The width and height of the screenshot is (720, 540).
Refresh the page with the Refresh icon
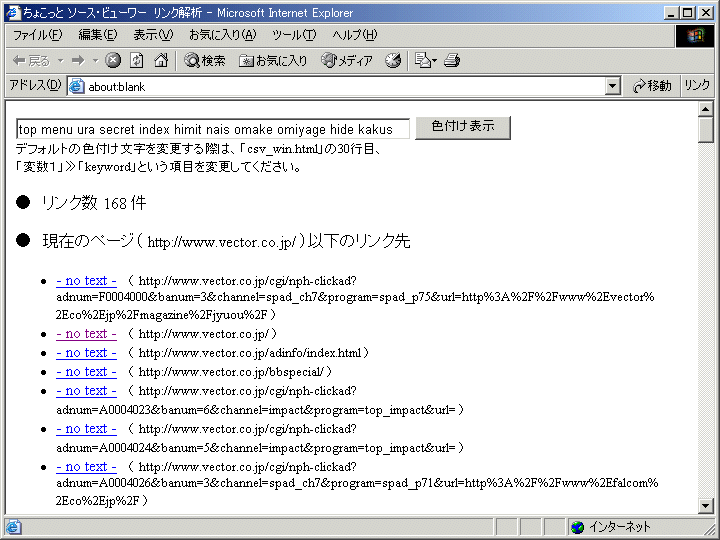click(136, 60)
